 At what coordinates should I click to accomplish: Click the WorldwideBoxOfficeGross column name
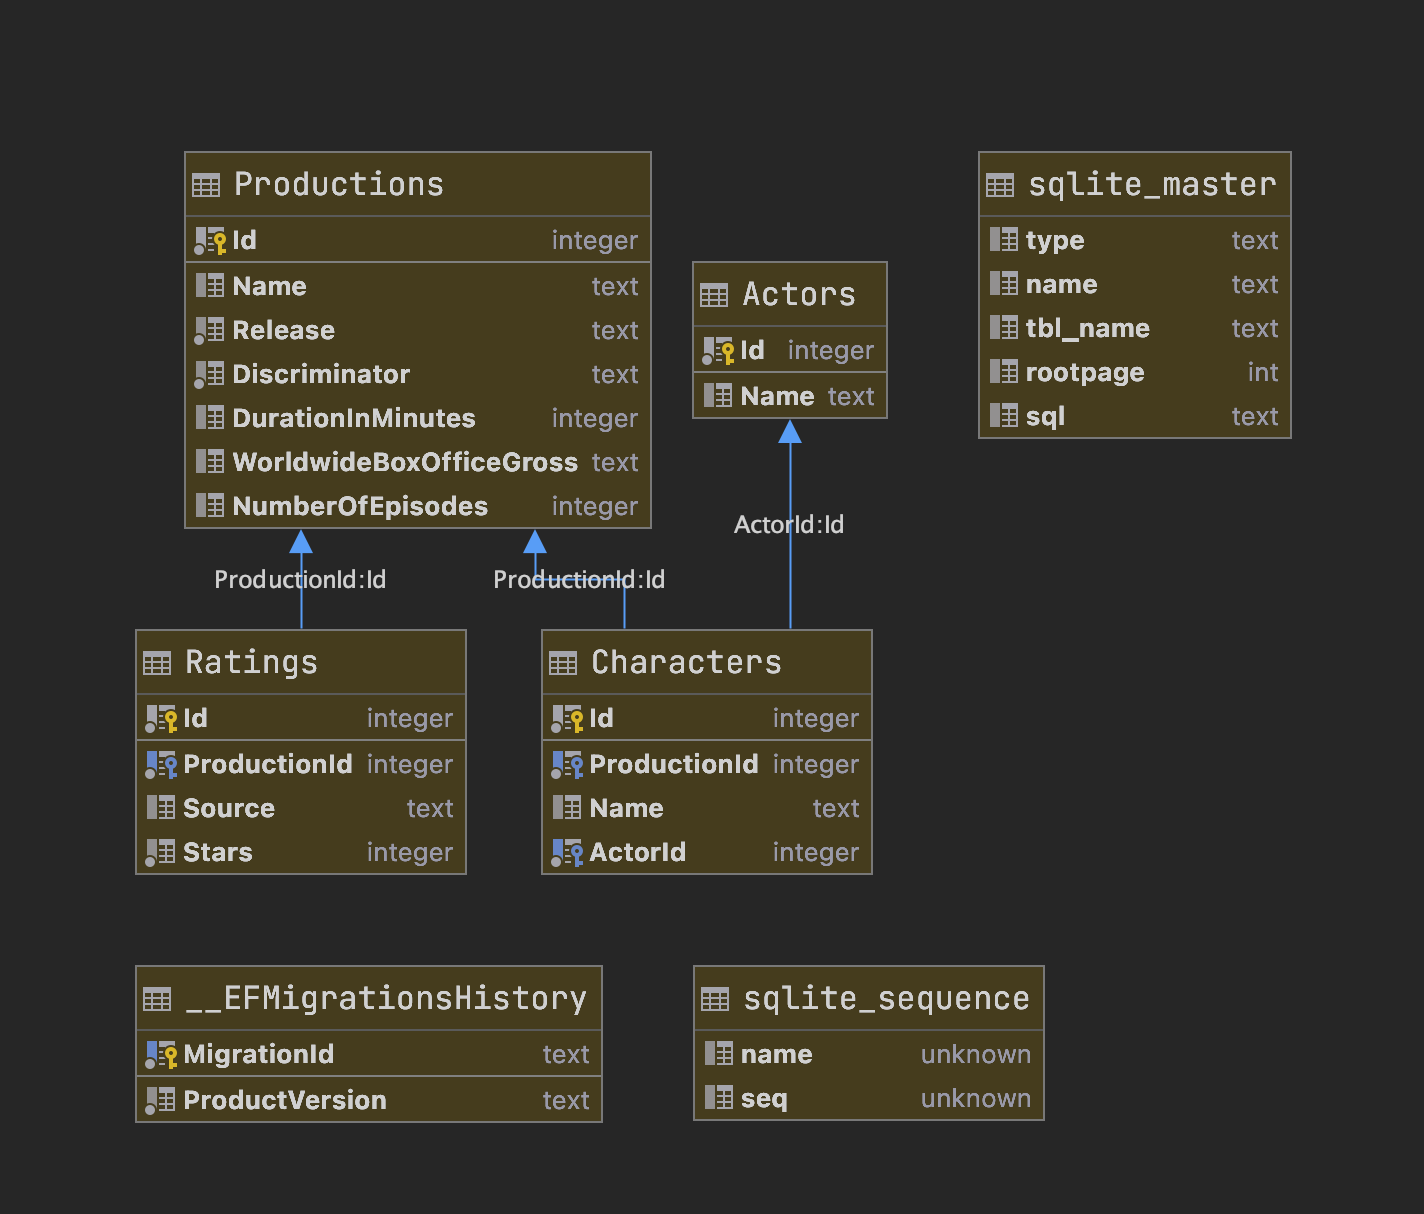[405, 462]
